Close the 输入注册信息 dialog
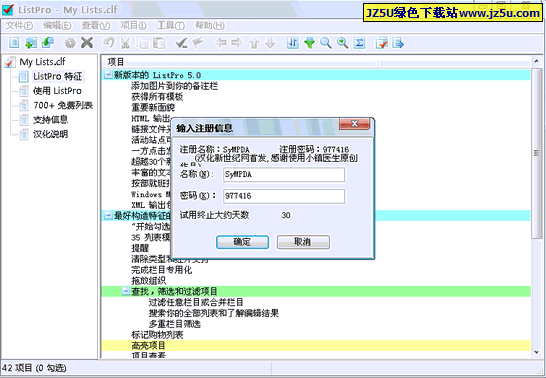The image size is (546, 378). pos(354,124)
